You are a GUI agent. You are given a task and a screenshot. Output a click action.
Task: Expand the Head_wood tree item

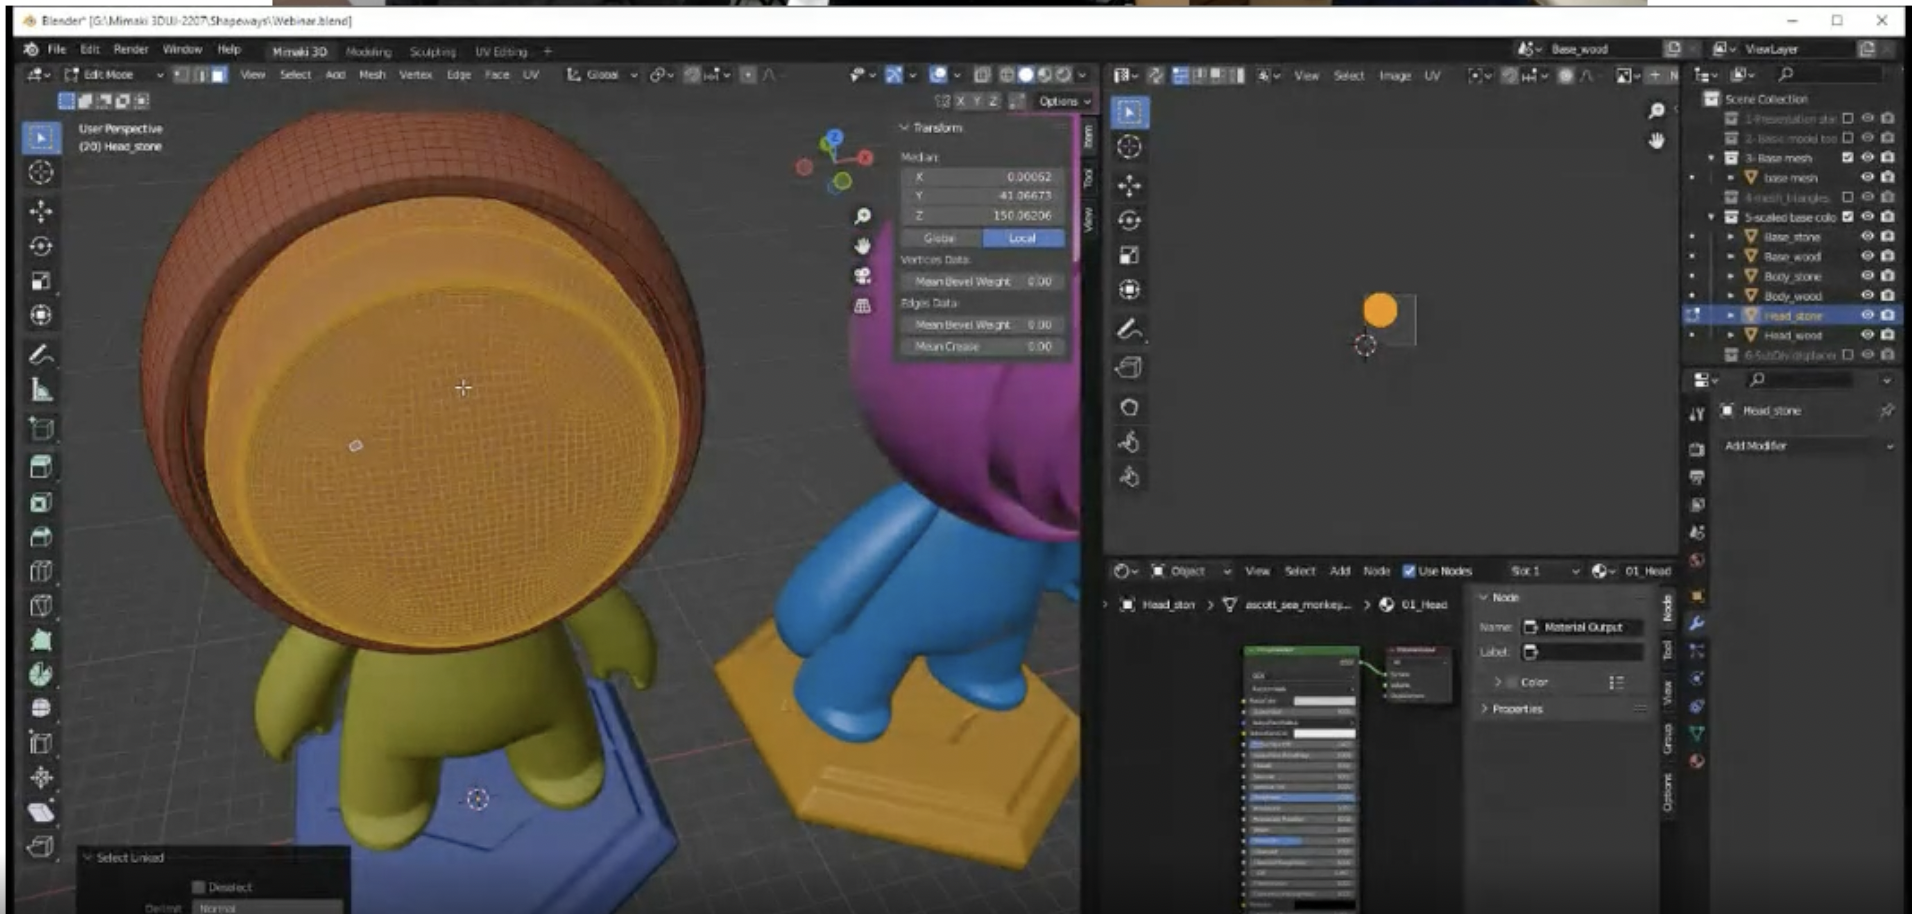coord(1731,335)
